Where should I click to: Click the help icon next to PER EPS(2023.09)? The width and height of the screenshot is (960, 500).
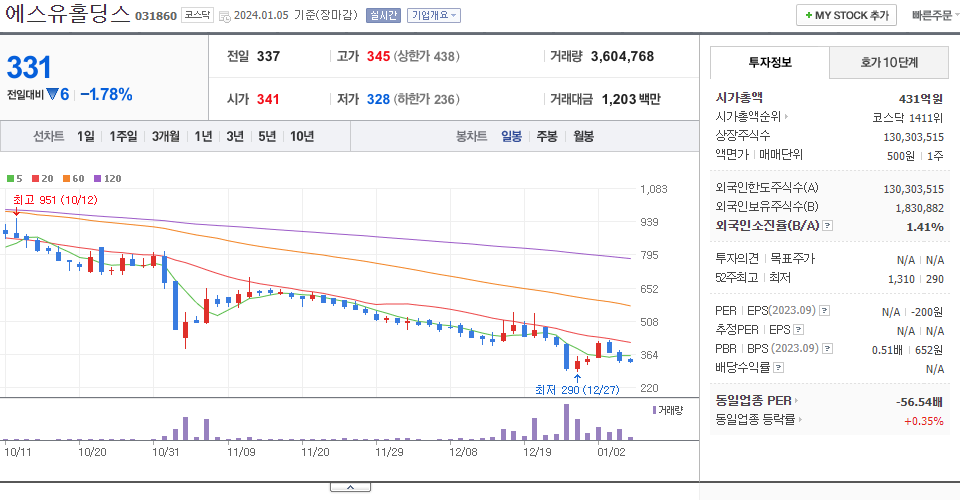pos(825,311)
